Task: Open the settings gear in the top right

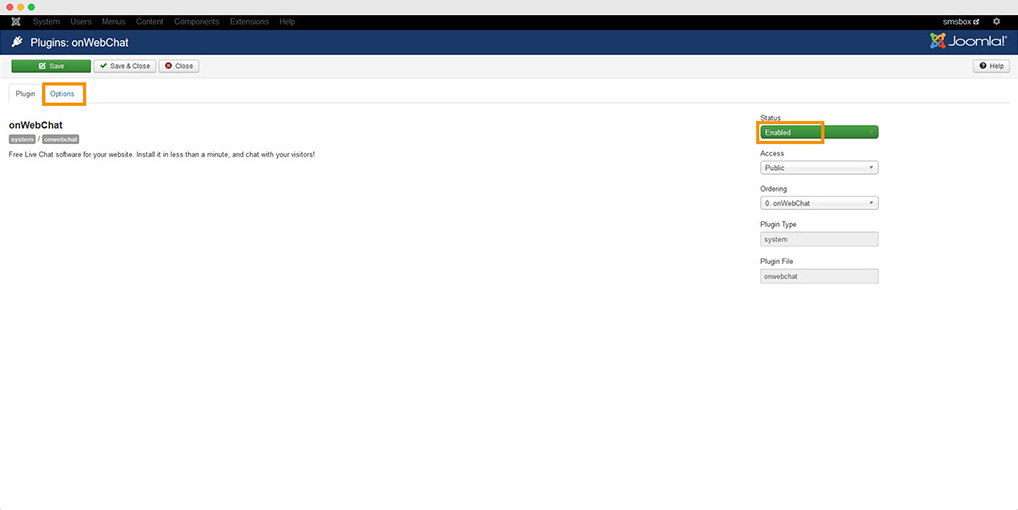Action: click(996, 21)
